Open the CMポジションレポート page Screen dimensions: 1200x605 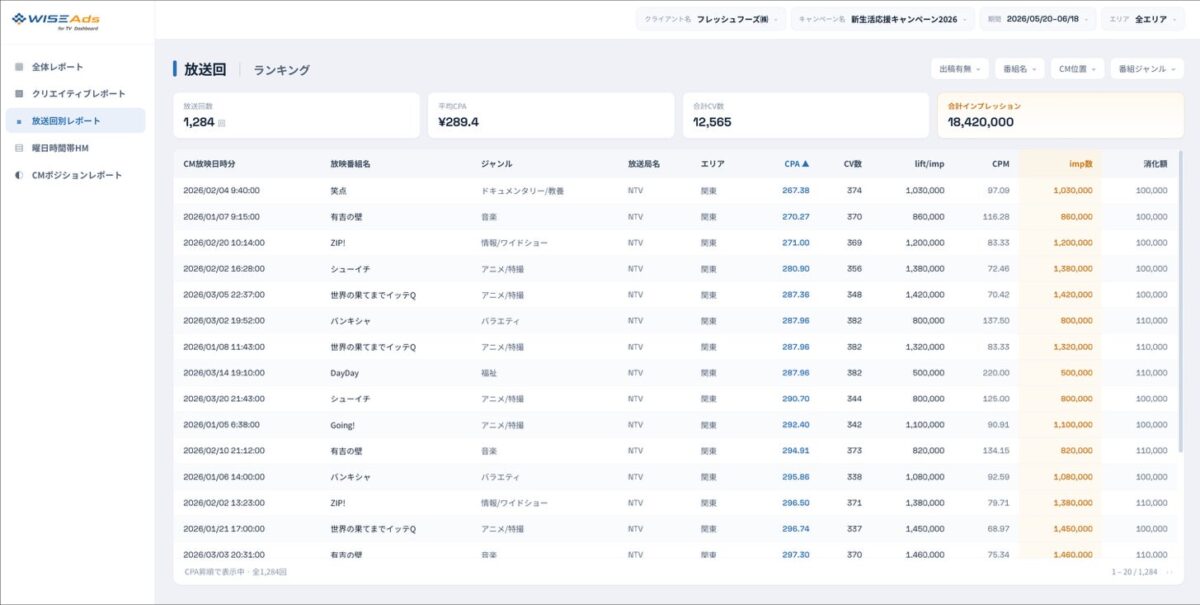coord(75,175)
